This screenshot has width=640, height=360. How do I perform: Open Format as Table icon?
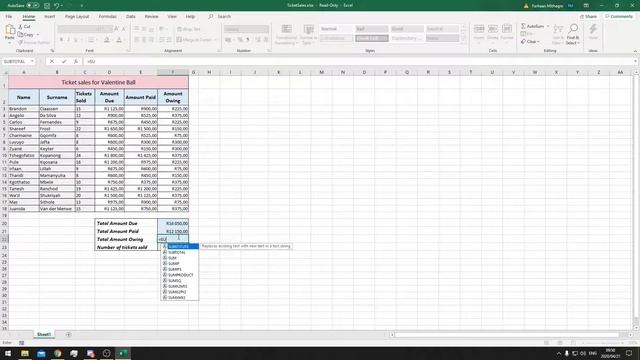click(x=308, y=34)
